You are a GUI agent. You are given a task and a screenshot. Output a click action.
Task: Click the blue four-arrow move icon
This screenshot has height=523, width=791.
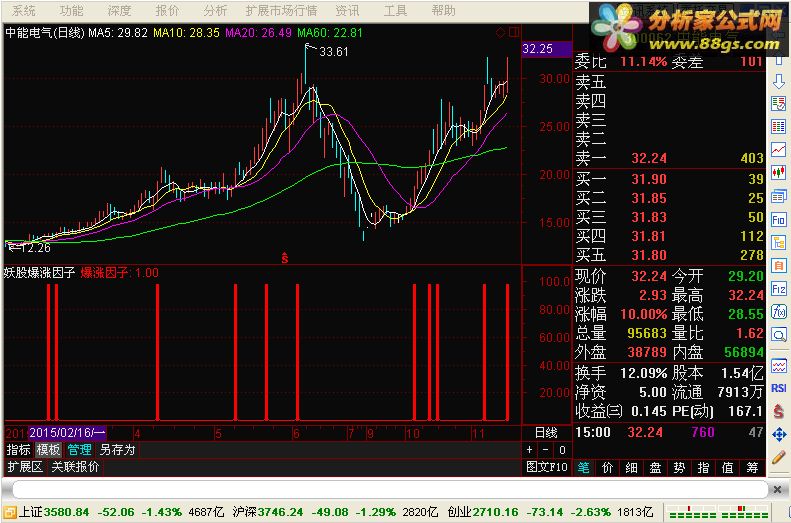[x=778, y=434]
